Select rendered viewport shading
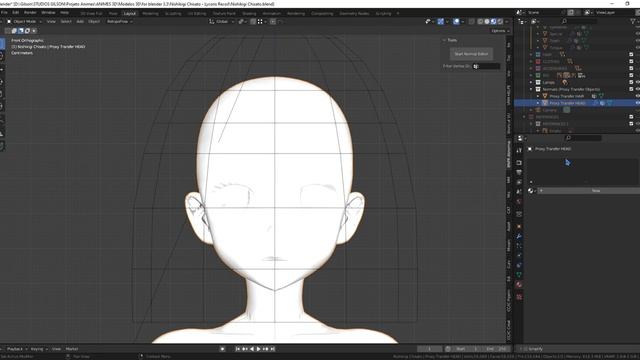Viewport: 640px width, 360px height. pyautogui.click(x=500, y=21)
